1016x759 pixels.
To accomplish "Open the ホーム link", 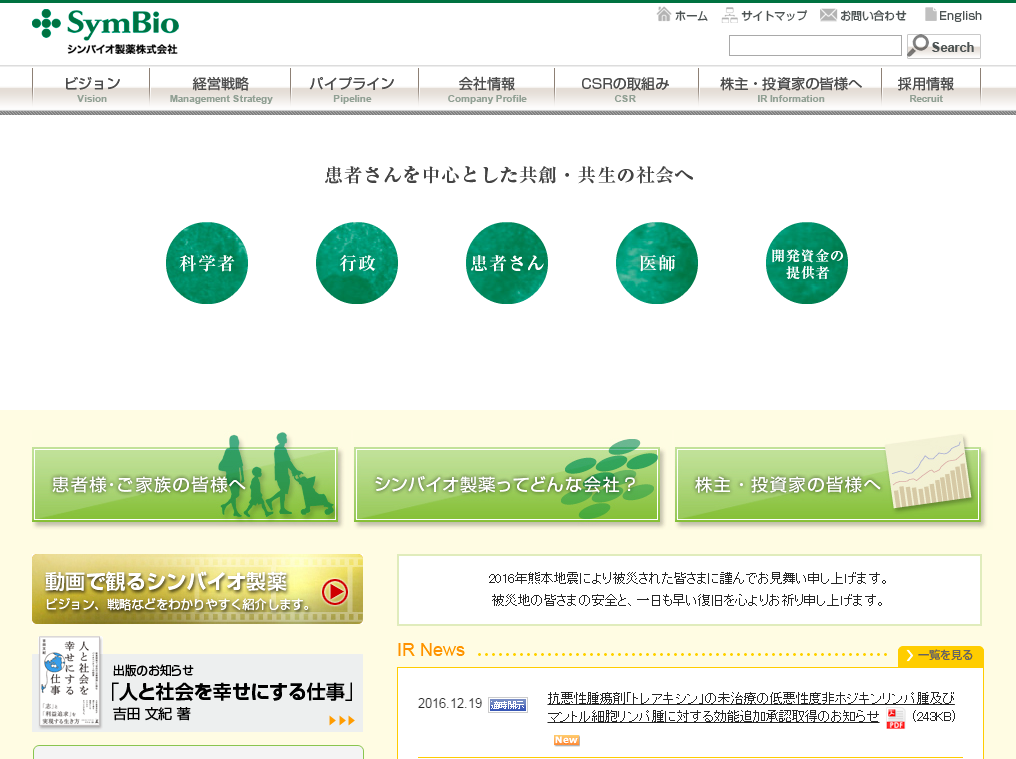I will tap(691, 16).
